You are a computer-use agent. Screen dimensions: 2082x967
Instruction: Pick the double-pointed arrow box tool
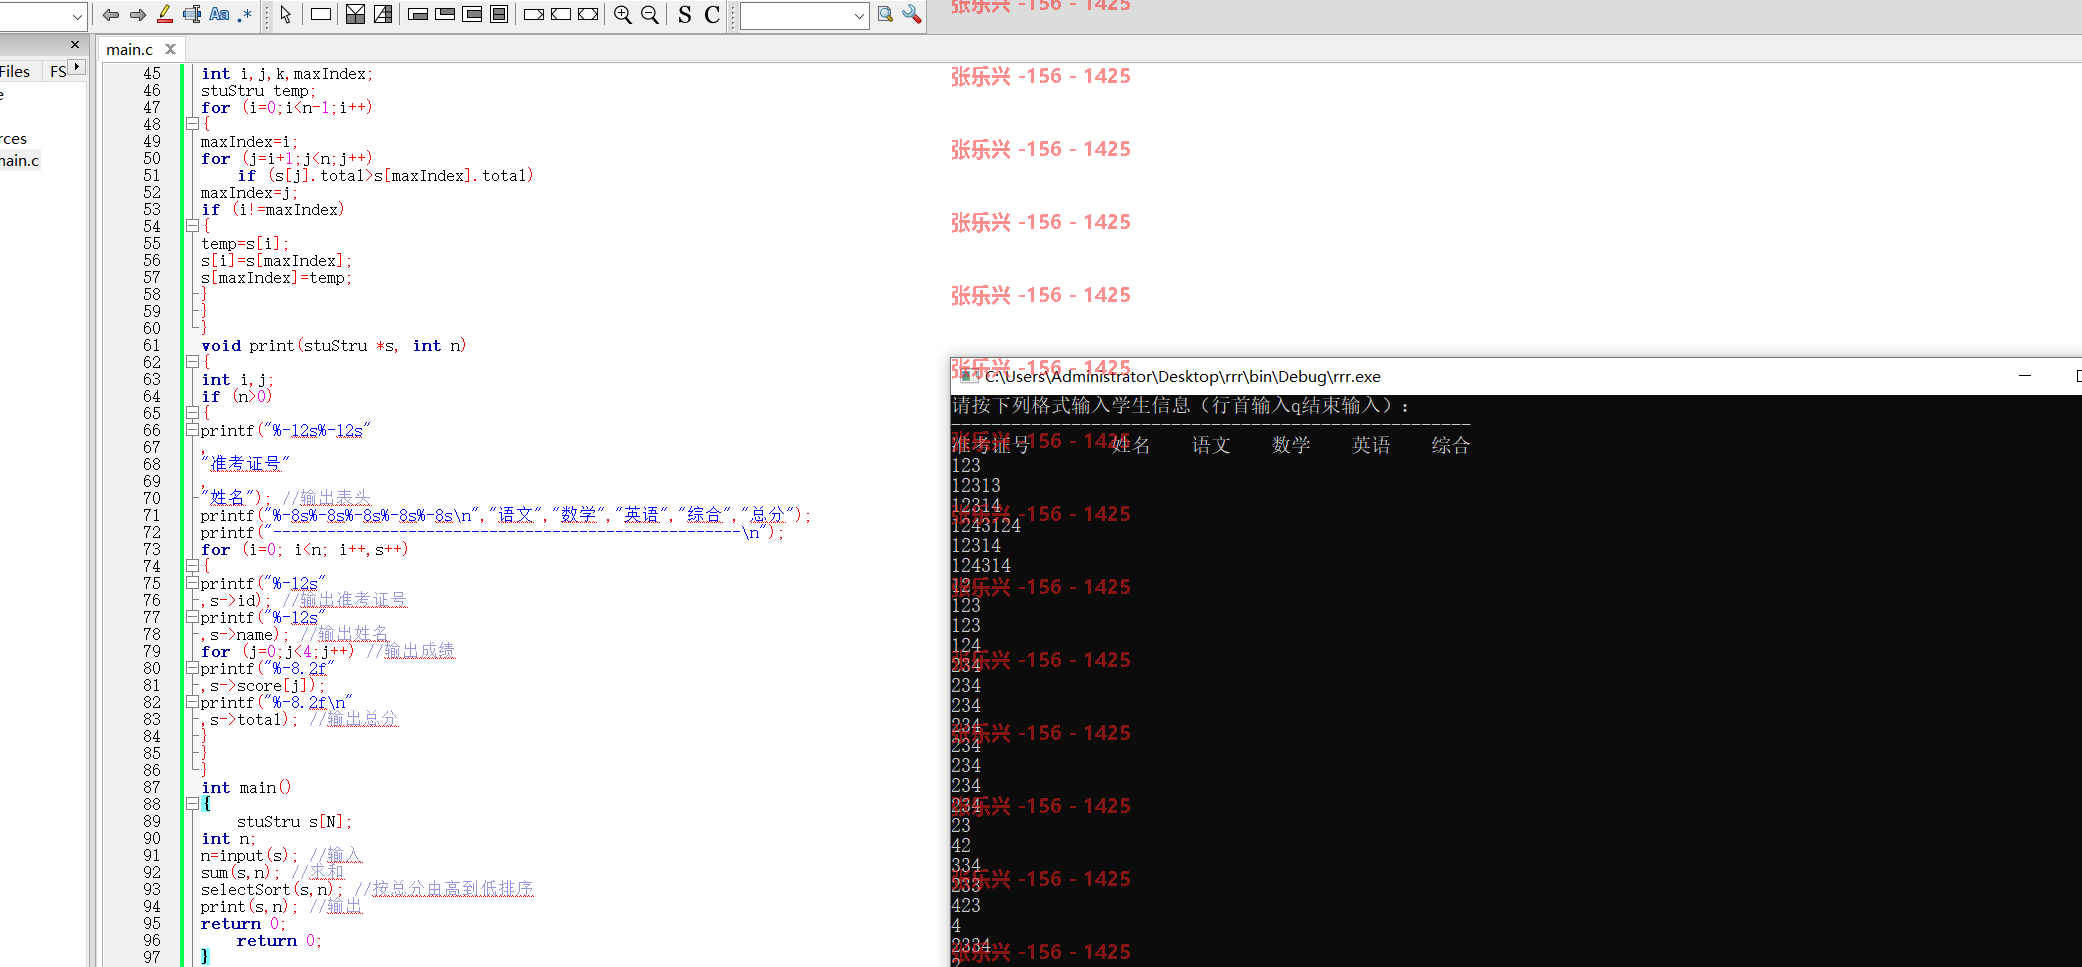588,14
